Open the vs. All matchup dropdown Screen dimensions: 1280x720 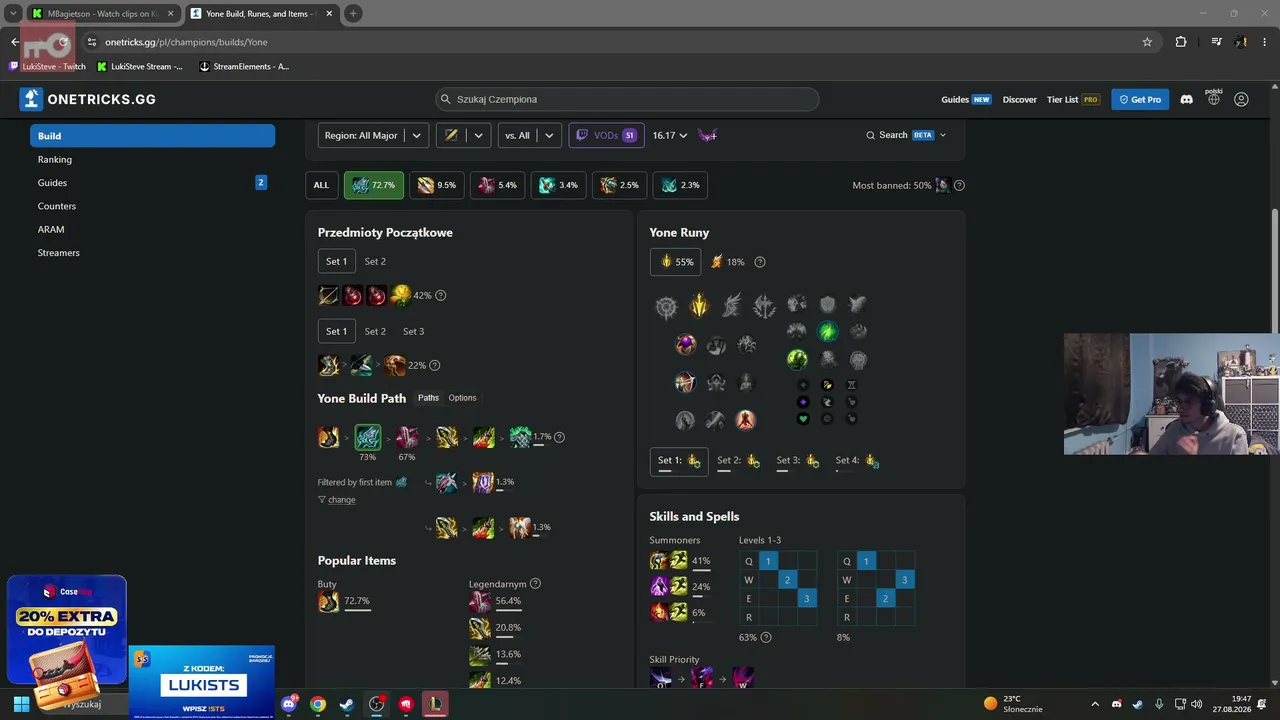click(530, 135)
